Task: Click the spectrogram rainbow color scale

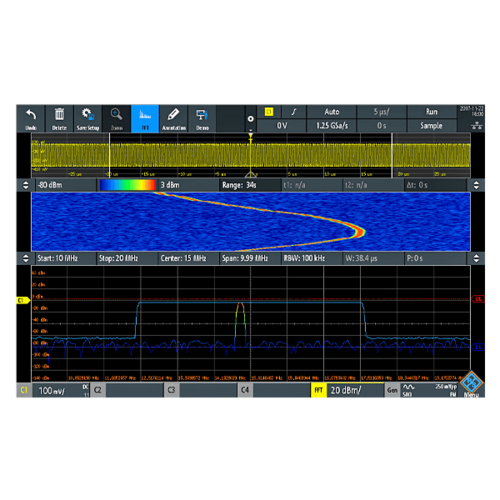Action: tap(128, 185)
